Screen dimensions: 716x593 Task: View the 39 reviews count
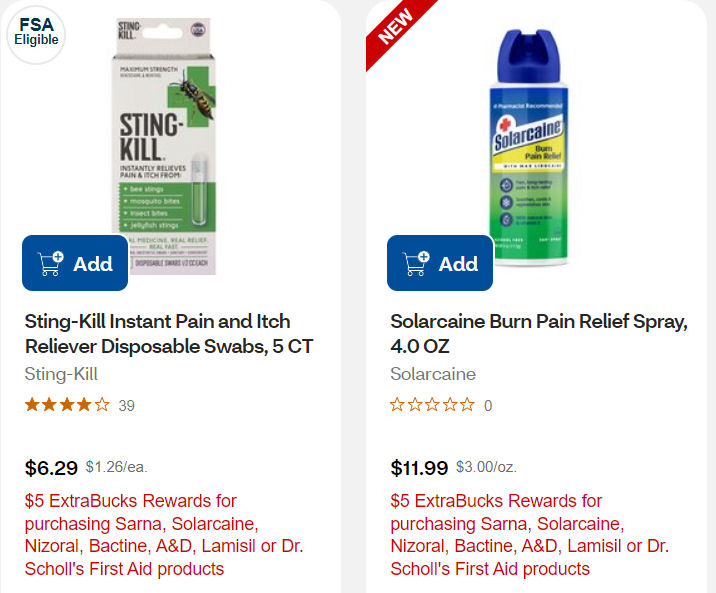[x=127, y=406]
